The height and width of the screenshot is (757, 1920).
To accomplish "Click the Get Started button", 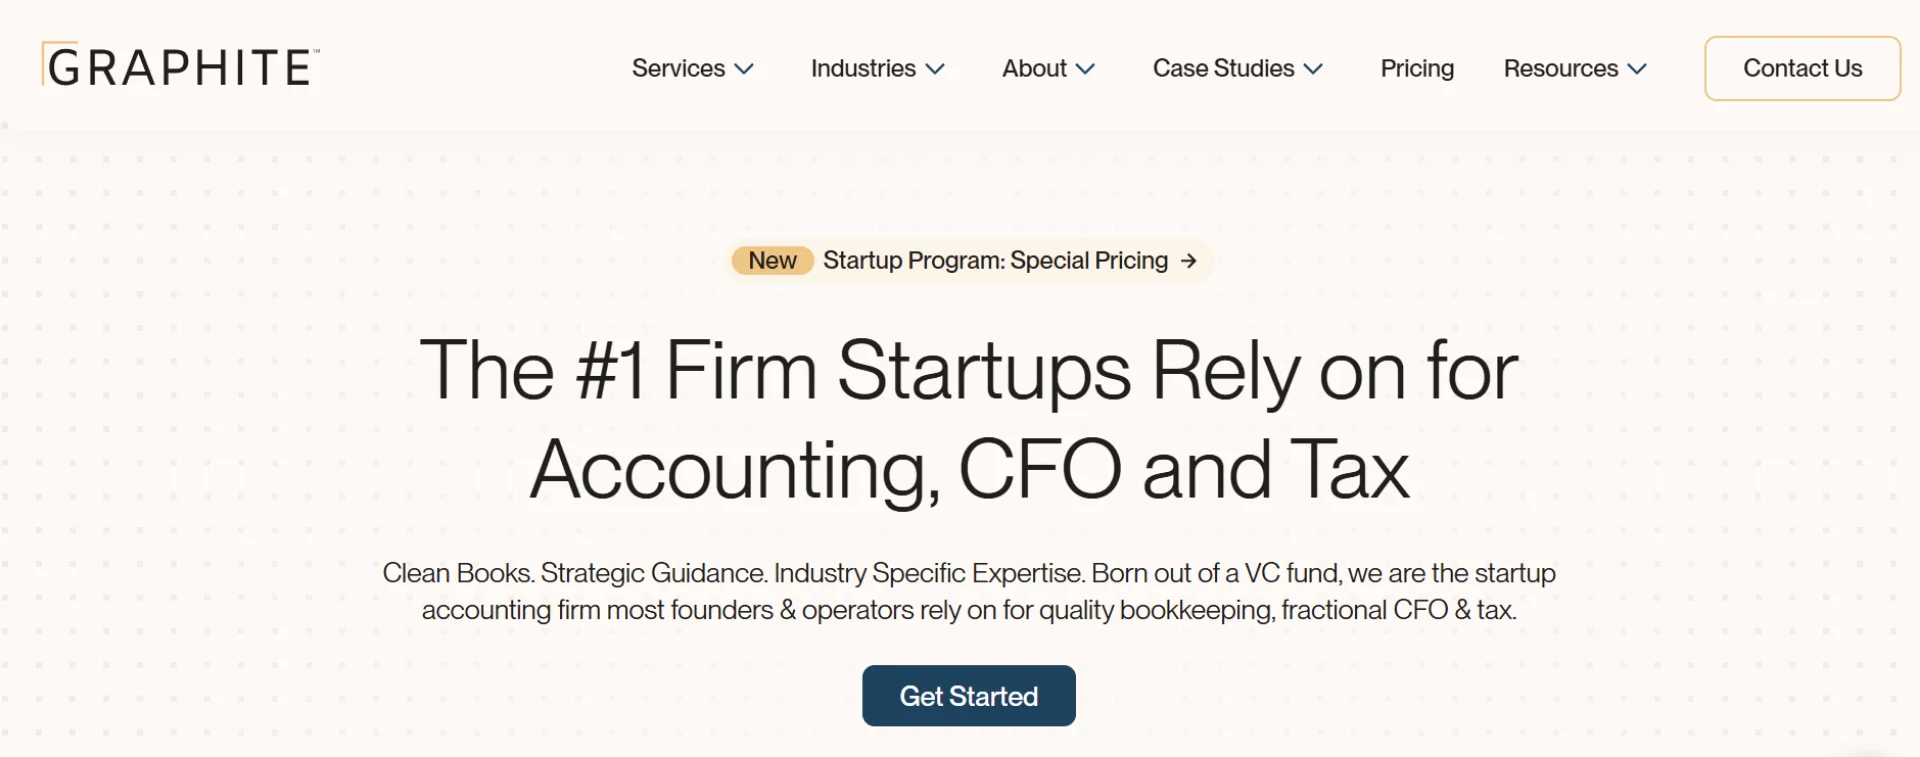I will [968, 696].
